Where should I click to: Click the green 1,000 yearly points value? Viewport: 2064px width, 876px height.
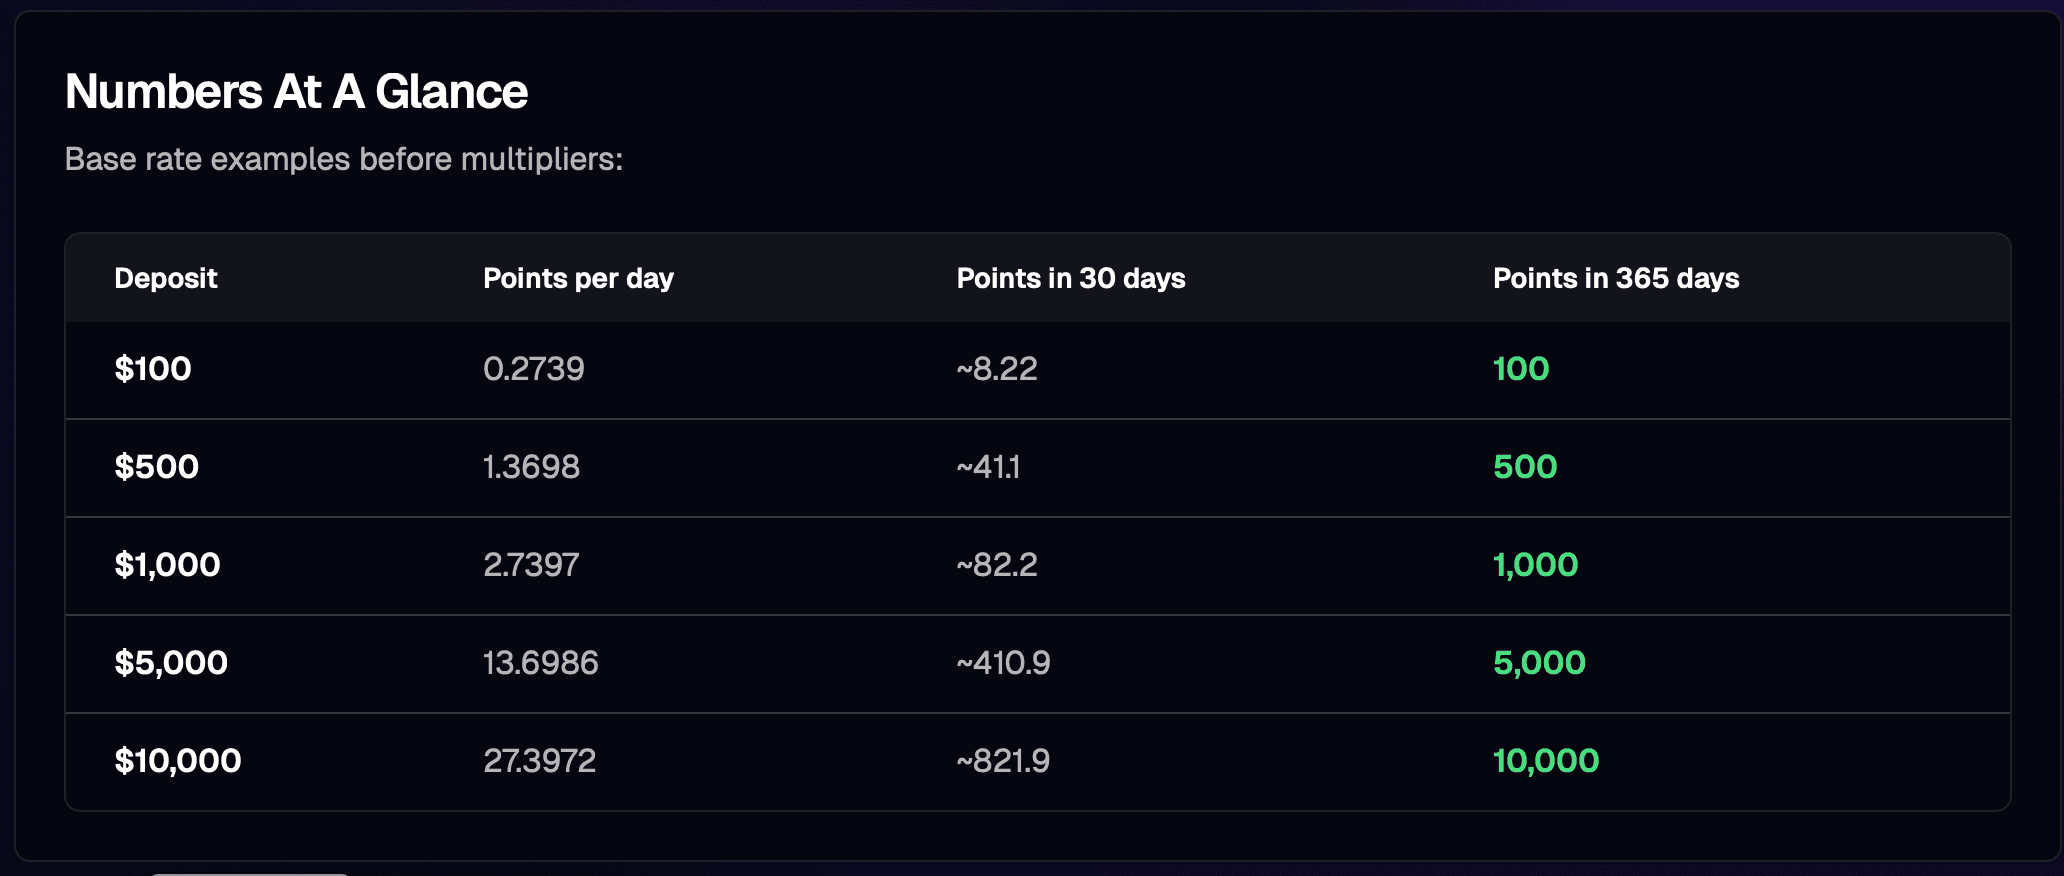pos(1535,565)
